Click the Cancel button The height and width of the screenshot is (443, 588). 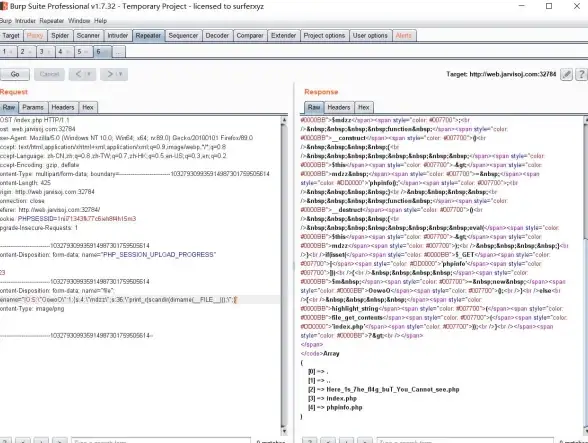(x=50, y=74)
